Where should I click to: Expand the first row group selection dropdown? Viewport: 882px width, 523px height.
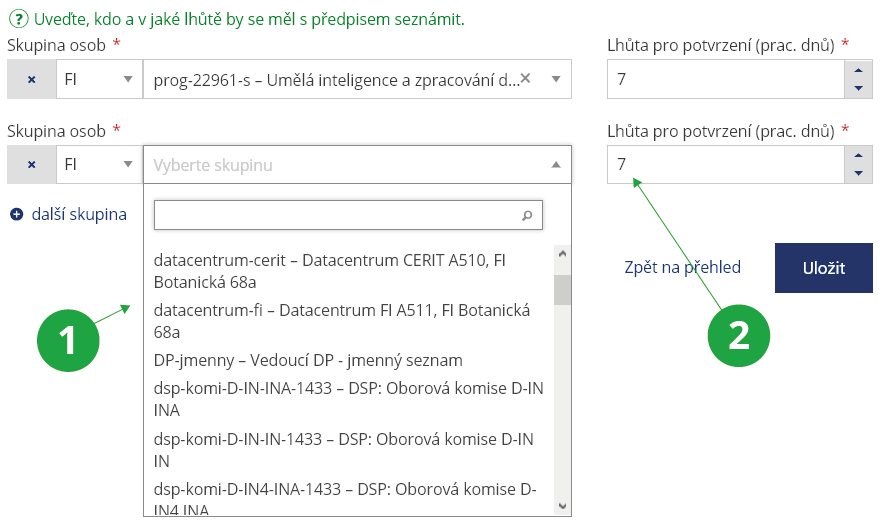tap(556, 80)
